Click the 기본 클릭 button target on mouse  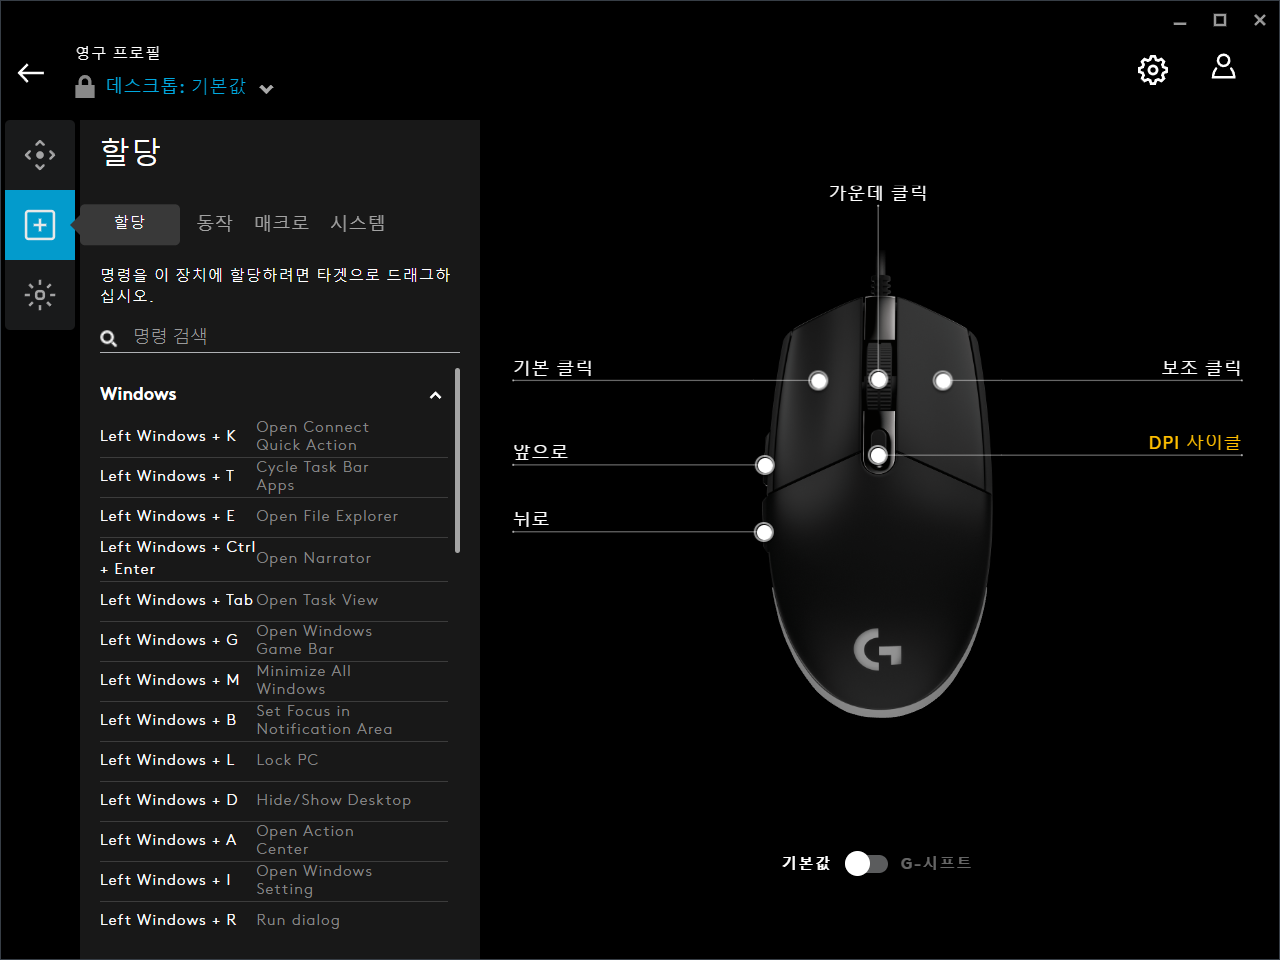[818, 379]
